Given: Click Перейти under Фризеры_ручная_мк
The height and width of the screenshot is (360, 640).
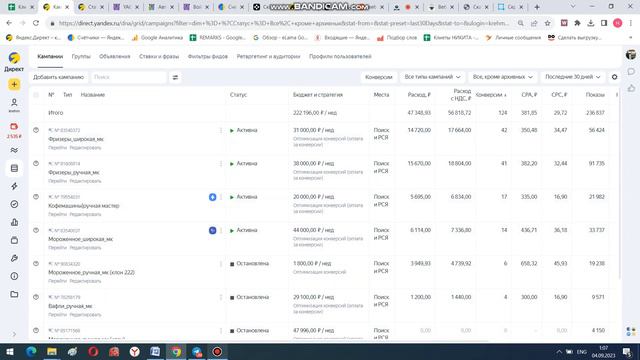Looking at the screenshot, I should pyautogui.click(x=58, y=181).
